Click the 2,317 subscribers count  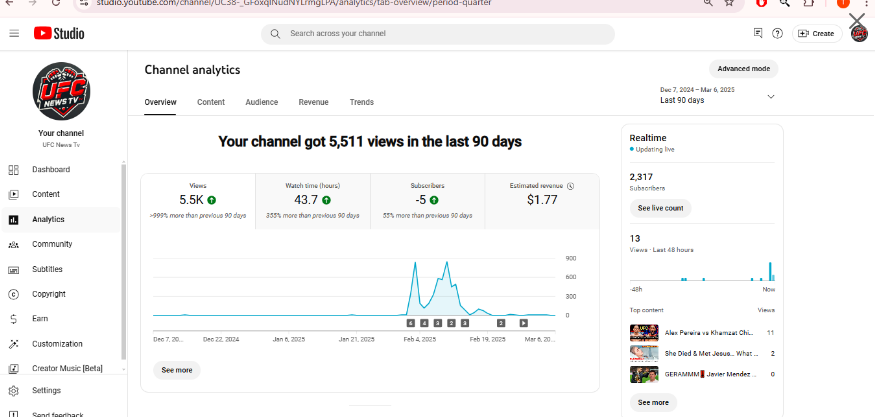click(641, 177)
